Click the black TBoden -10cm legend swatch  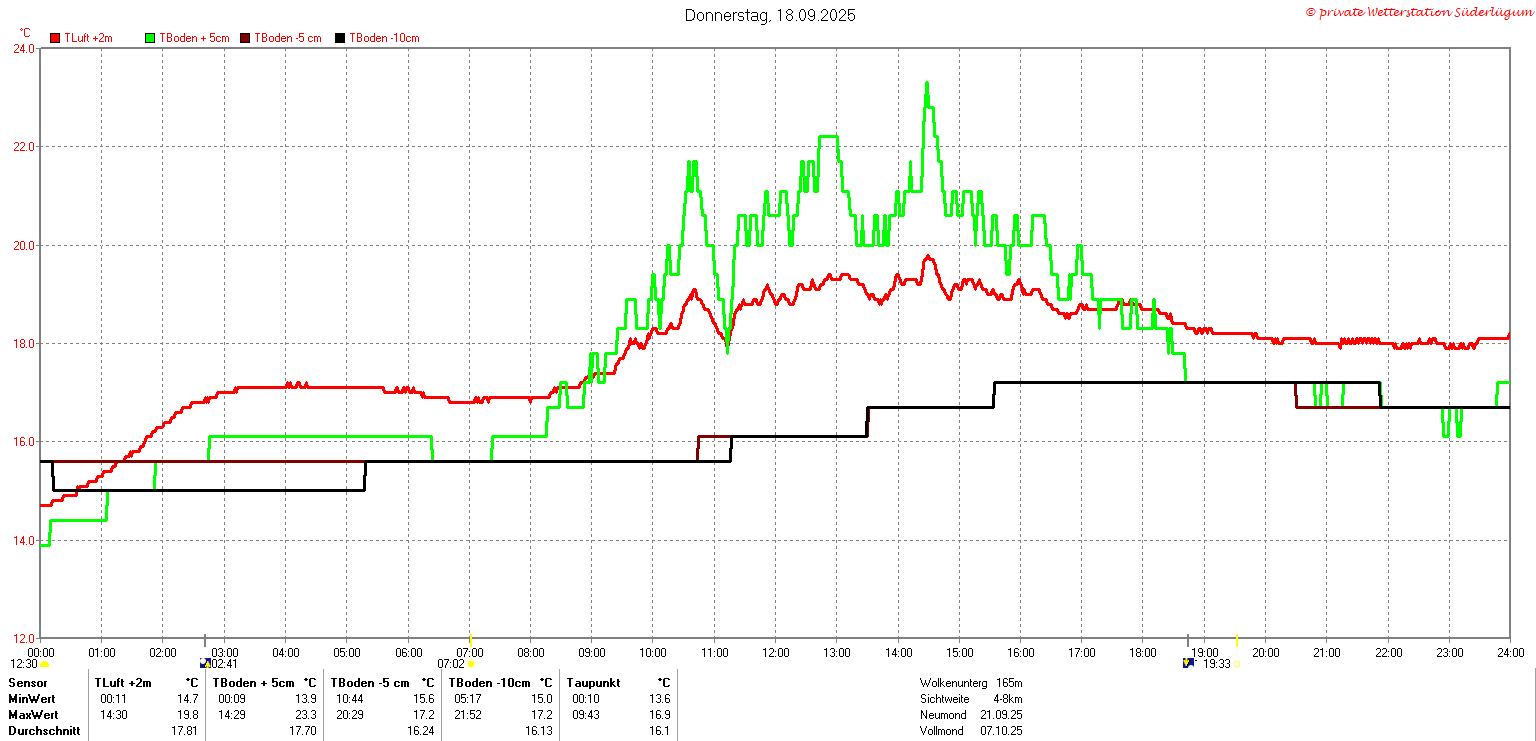pos(340,38)
